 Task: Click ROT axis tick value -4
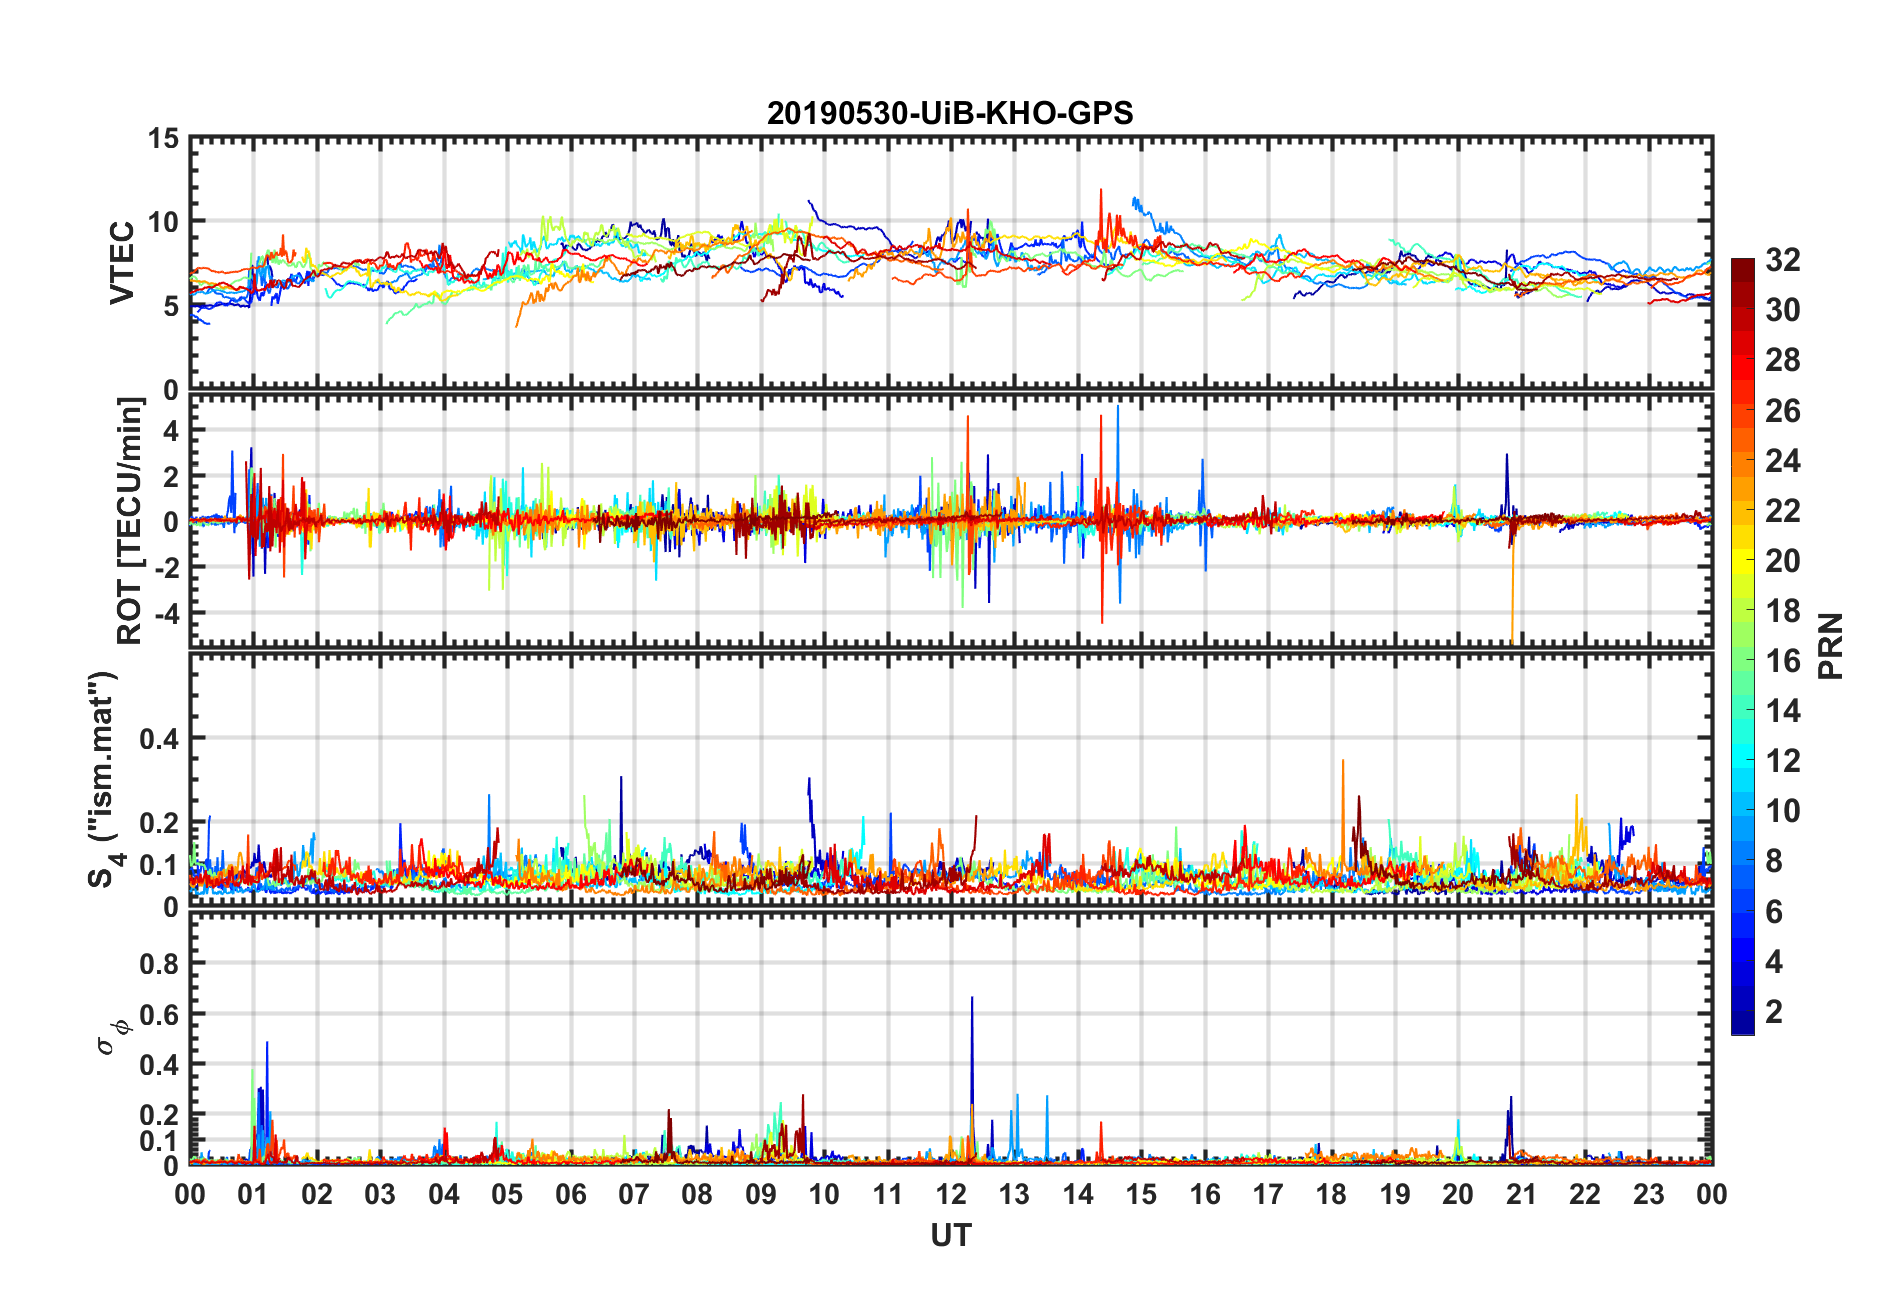click(167, 612)
